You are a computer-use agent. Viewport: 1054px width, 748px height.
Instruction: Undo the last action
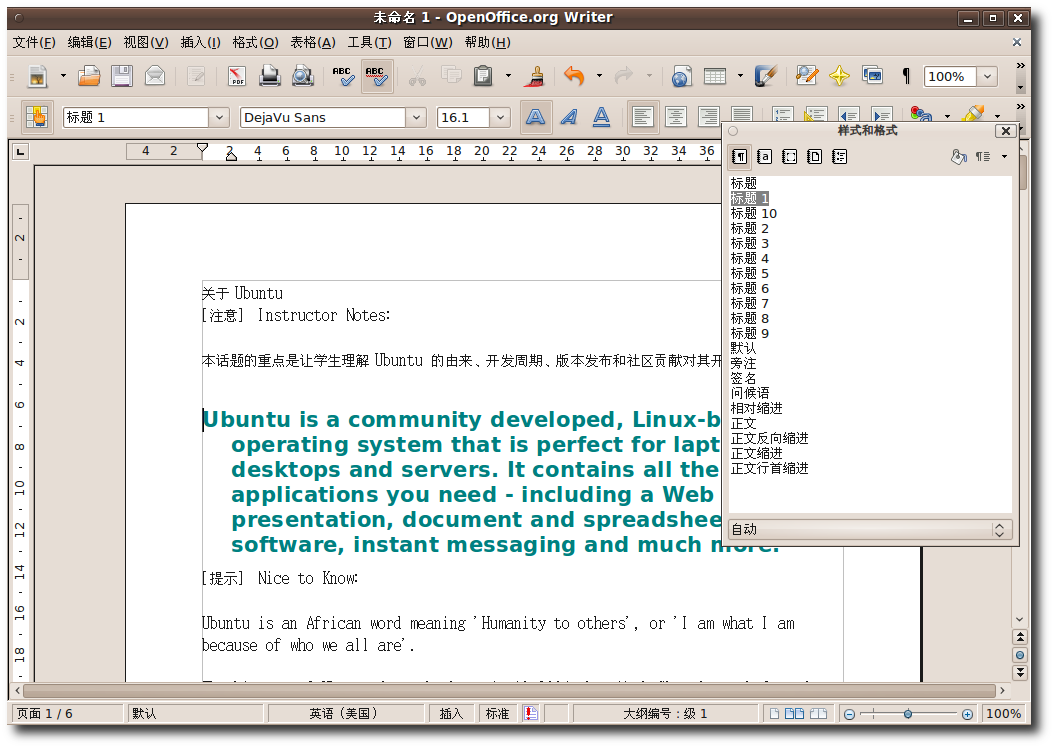[573, 76]
